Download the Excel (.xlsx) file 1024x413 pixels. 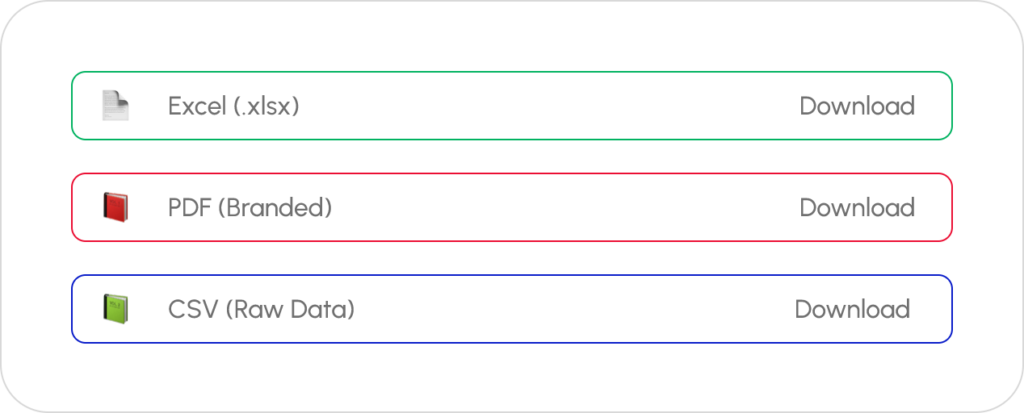coord(857,106)
